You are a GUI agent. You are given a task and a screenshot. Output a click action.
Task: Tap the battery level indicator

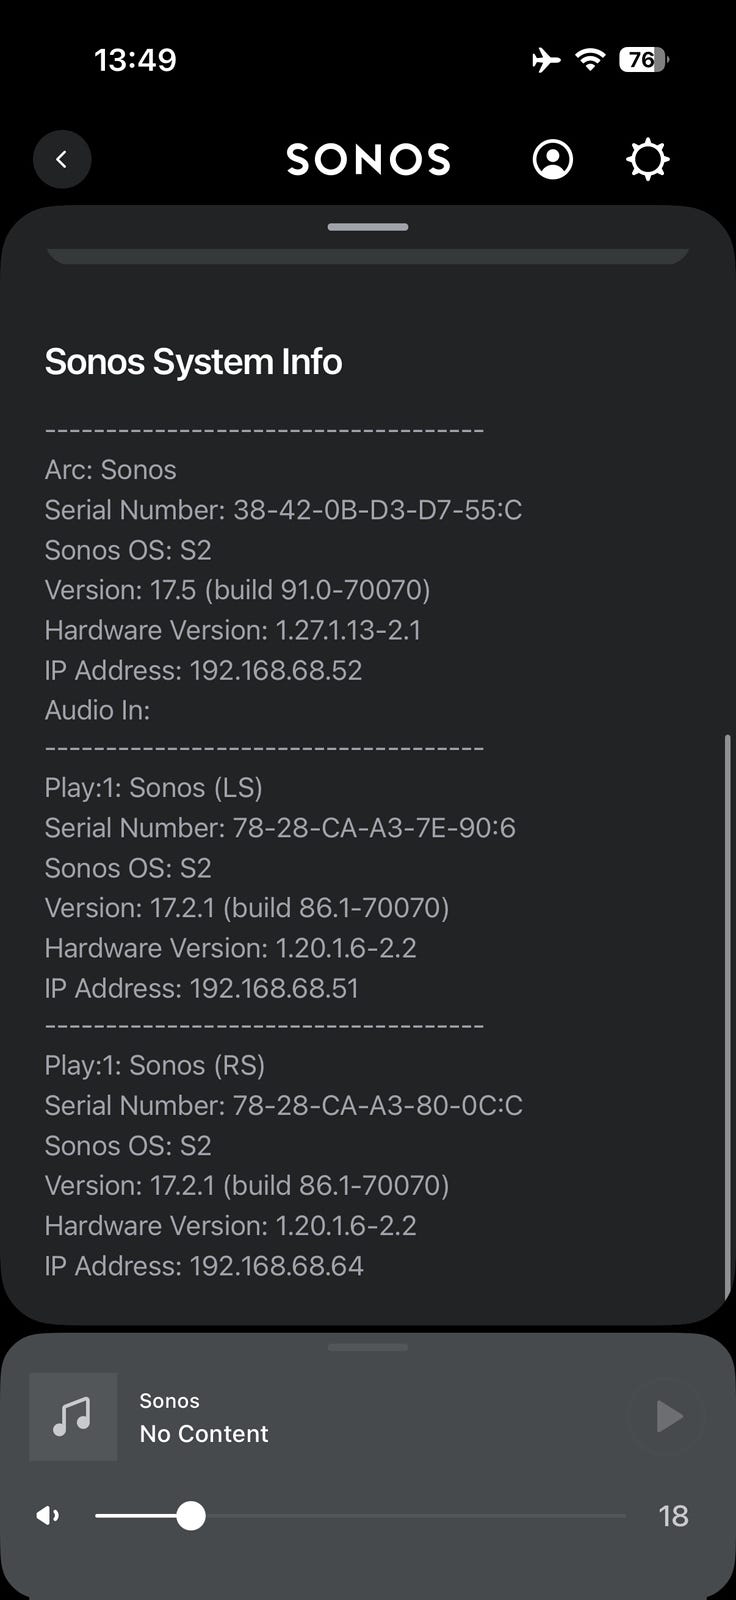click(643, 60)
